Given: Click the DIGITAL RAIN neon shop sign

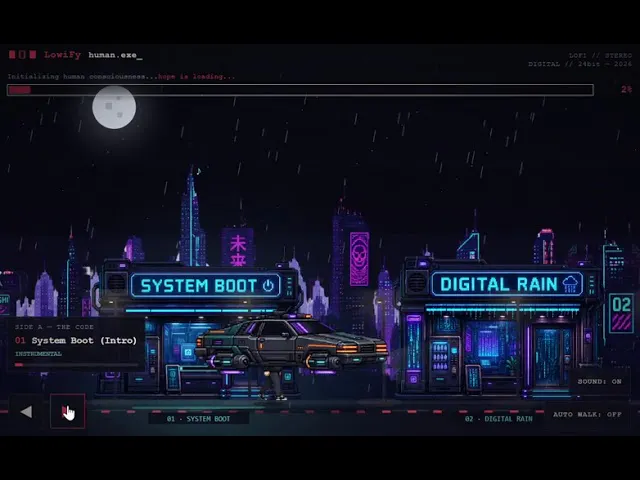Looking at the screenshot, I should point(507,284).
